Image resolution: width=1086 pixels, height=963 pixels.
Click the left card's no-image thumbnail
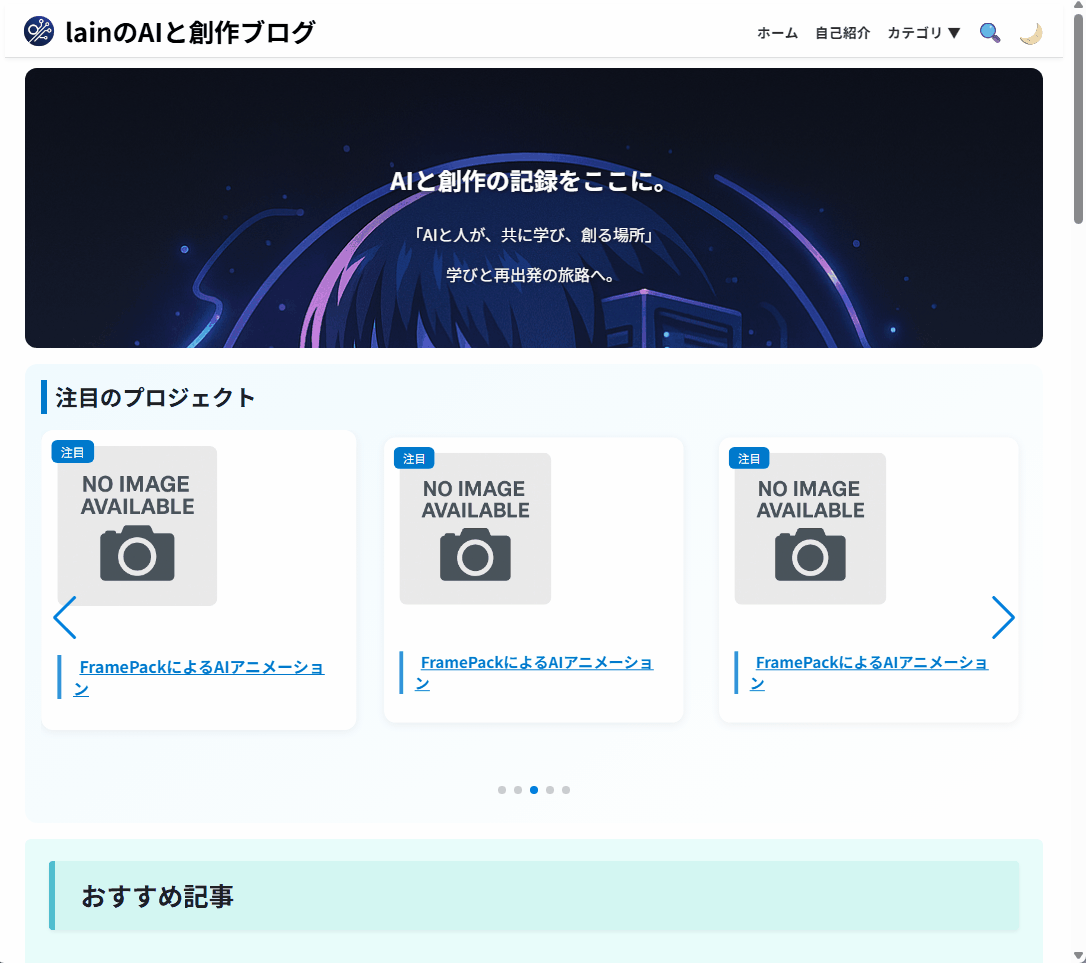pos(137,526)
